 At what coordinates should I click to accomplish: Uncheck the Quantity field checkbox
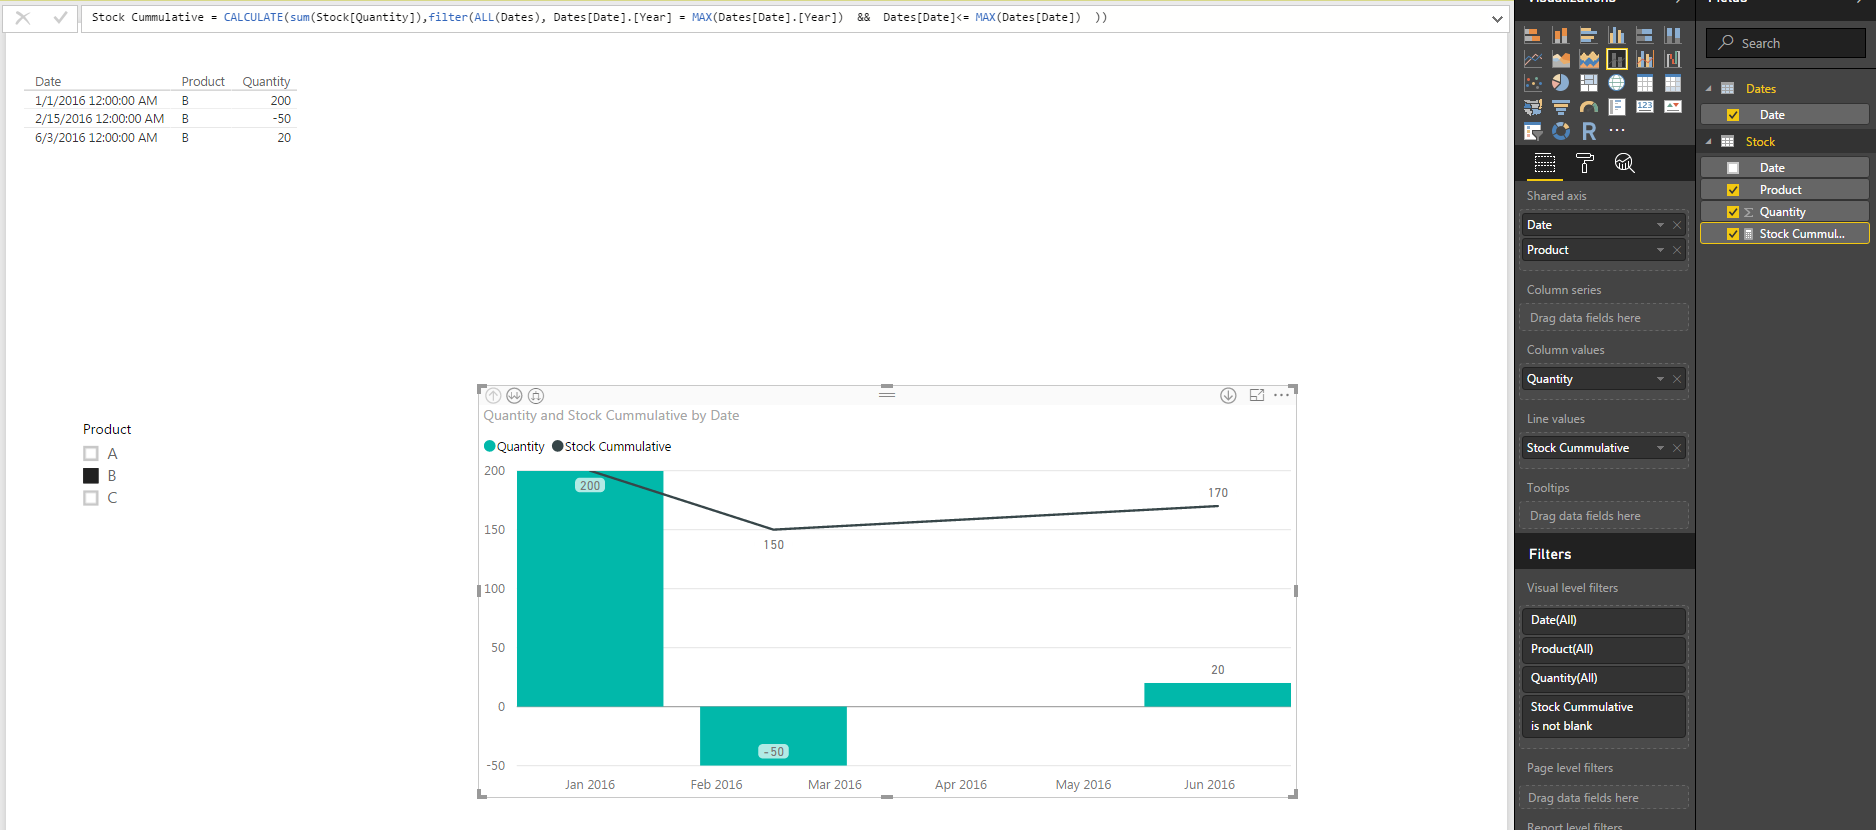click(1733, 212)
